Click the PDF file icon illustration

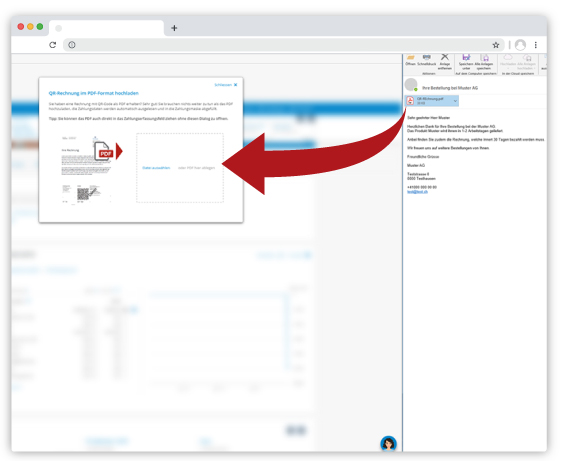click(103, 151)
